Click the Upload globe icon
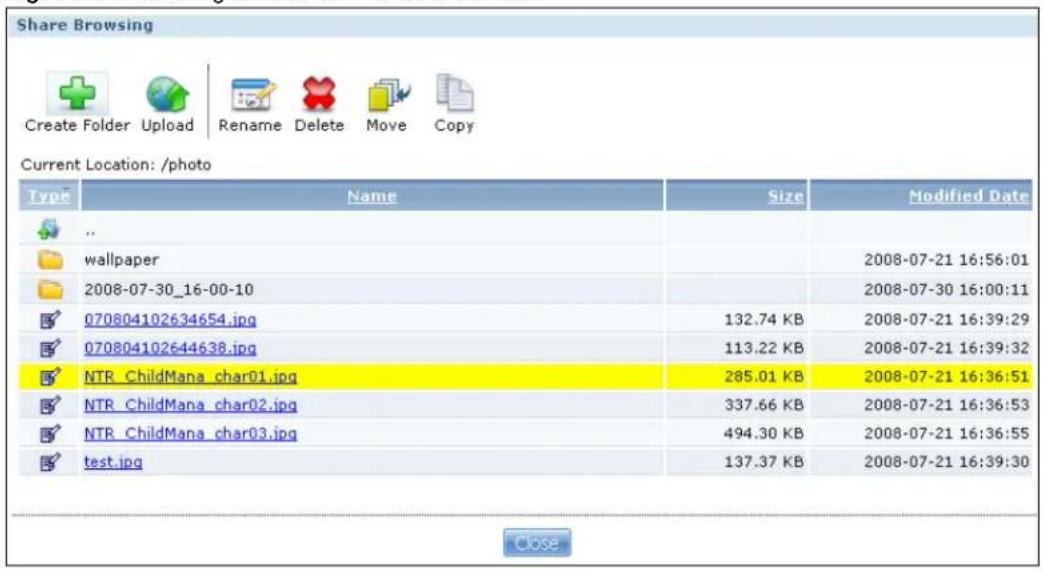1043x571 pixels. pyautogui.click(x=168, y=94)
